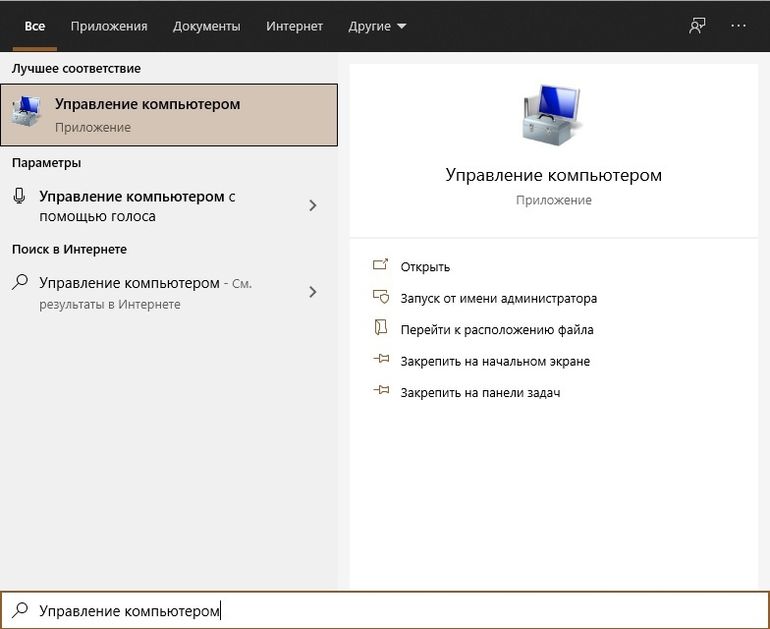Open the three-dots options menu
The width and height of the screenshot is (770, 629).
[739, 26]
